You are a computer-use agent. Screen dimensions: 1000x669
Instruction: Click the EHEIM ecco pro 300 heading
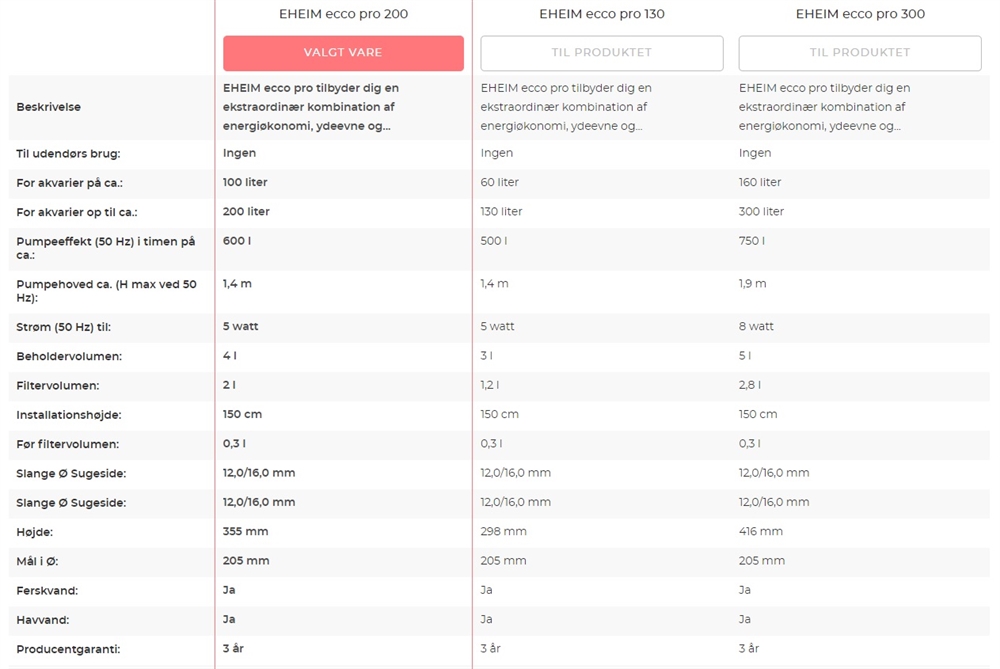859,14
